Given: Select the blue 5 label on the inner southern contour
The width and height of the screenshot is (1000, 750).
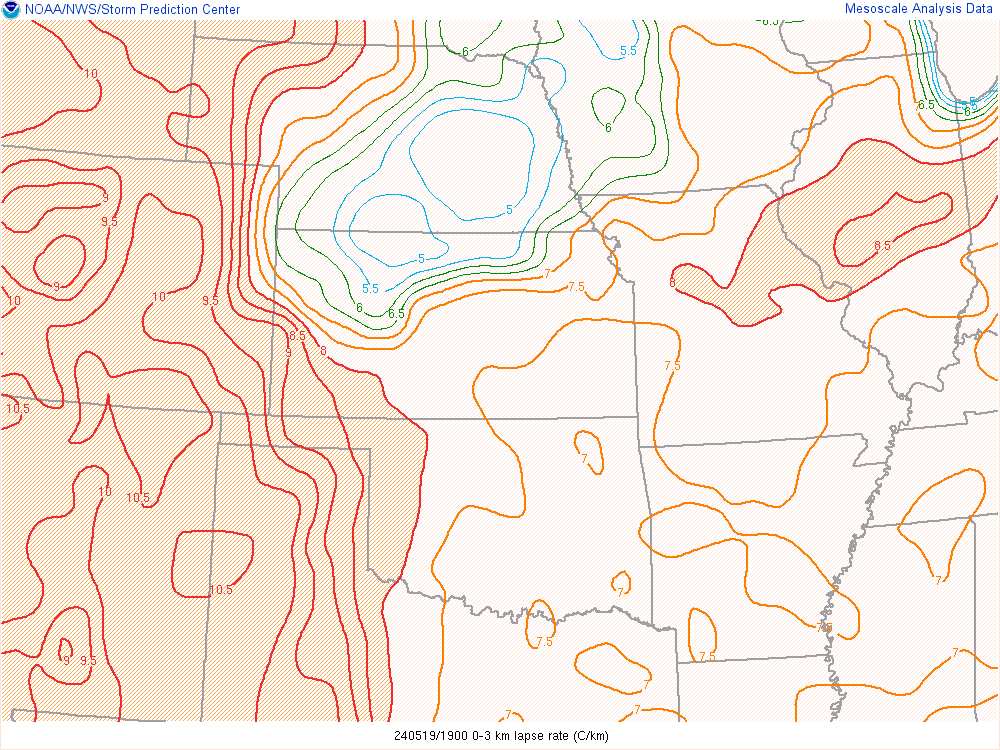Looking at the screenshot, I should click(x=421, y=258).
